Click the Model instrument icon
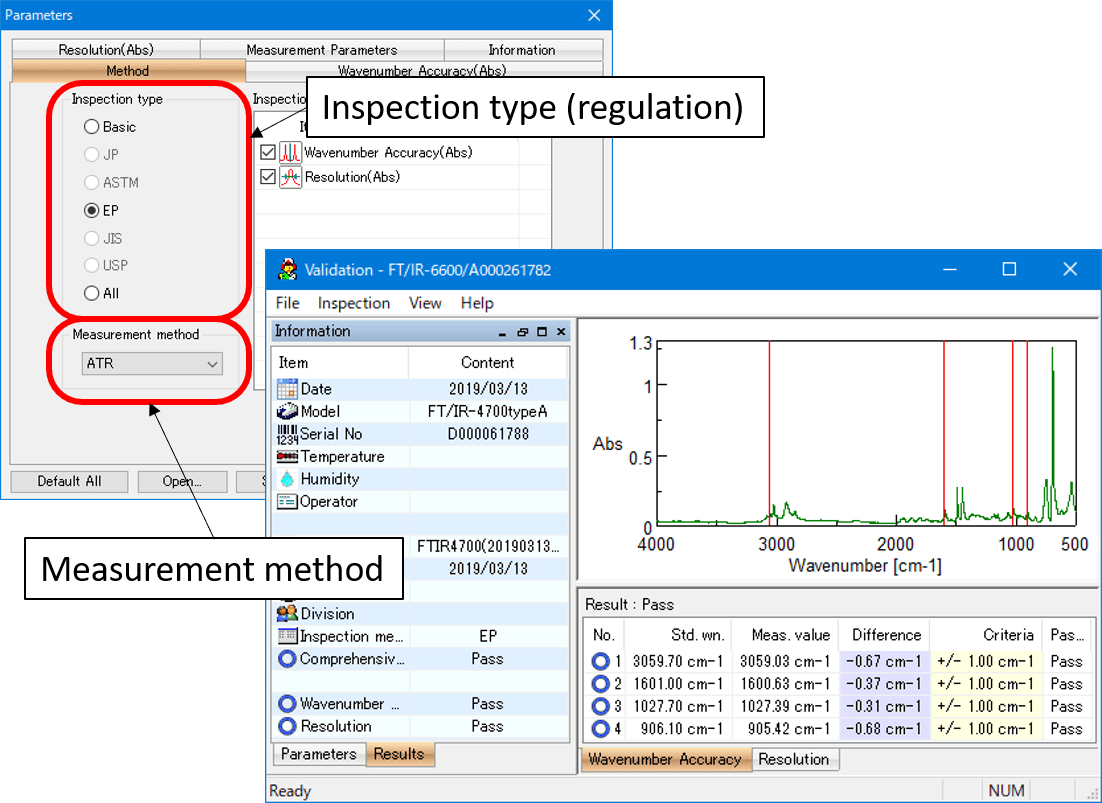Image resolution: width=1102 pixels, height=803 pixels. pos(287,411)
